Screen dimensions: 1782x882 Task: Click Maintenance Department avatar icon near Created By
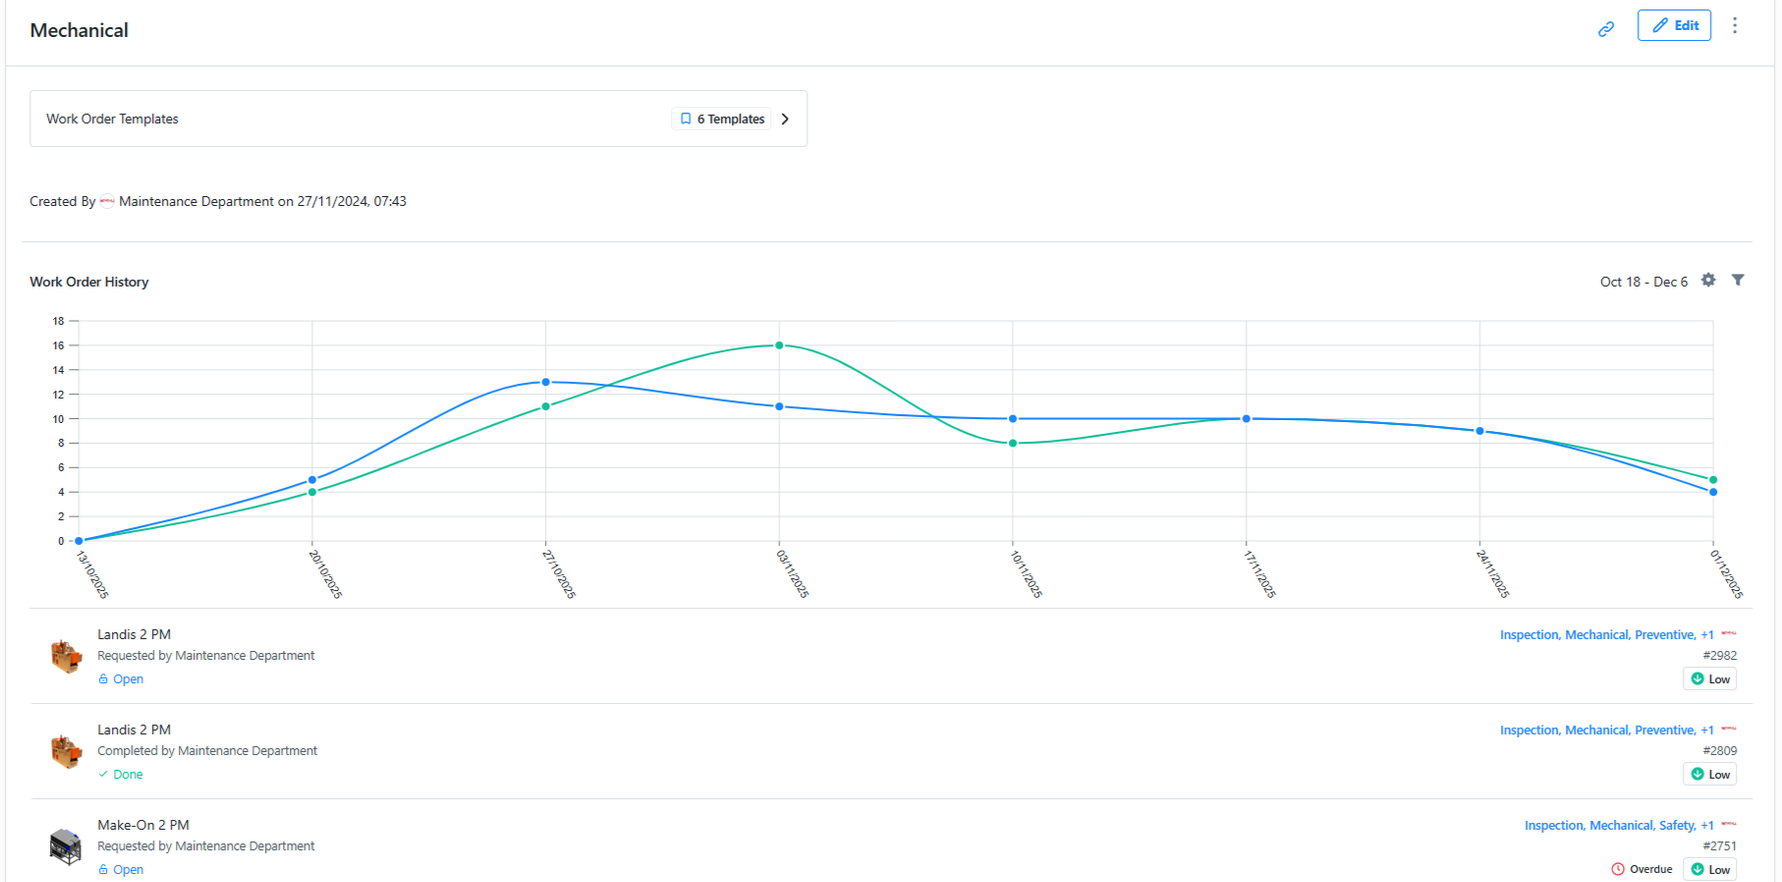click(107, 201)
